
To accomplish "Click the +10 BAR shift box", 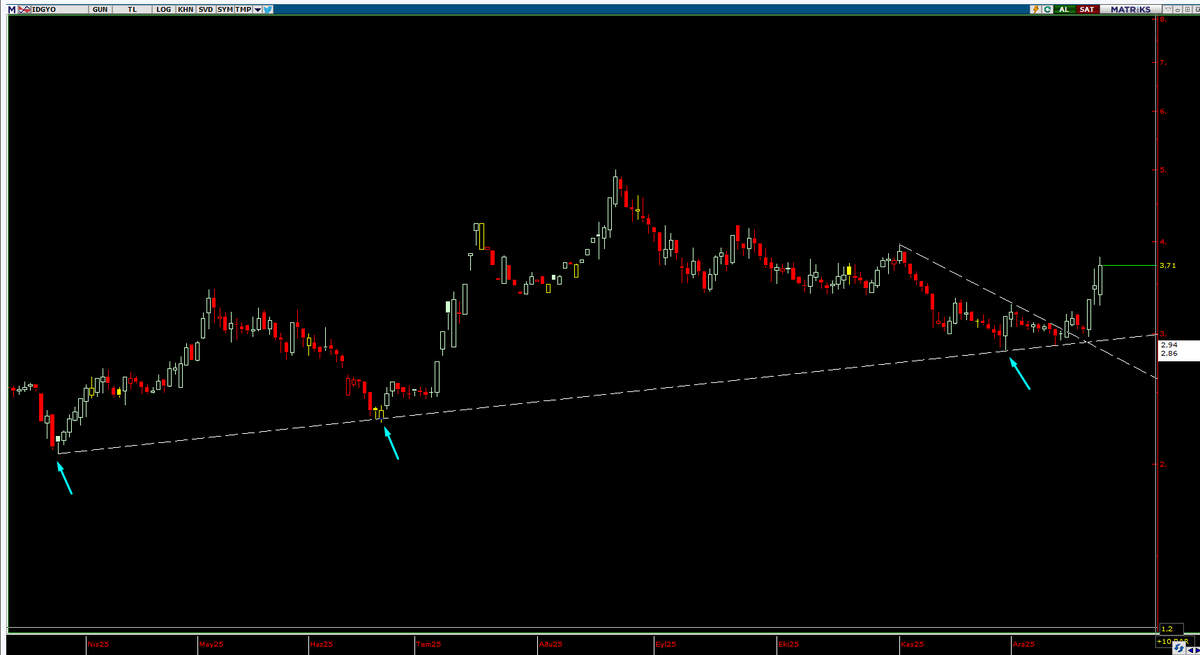I will click(x=1174, y=641).
